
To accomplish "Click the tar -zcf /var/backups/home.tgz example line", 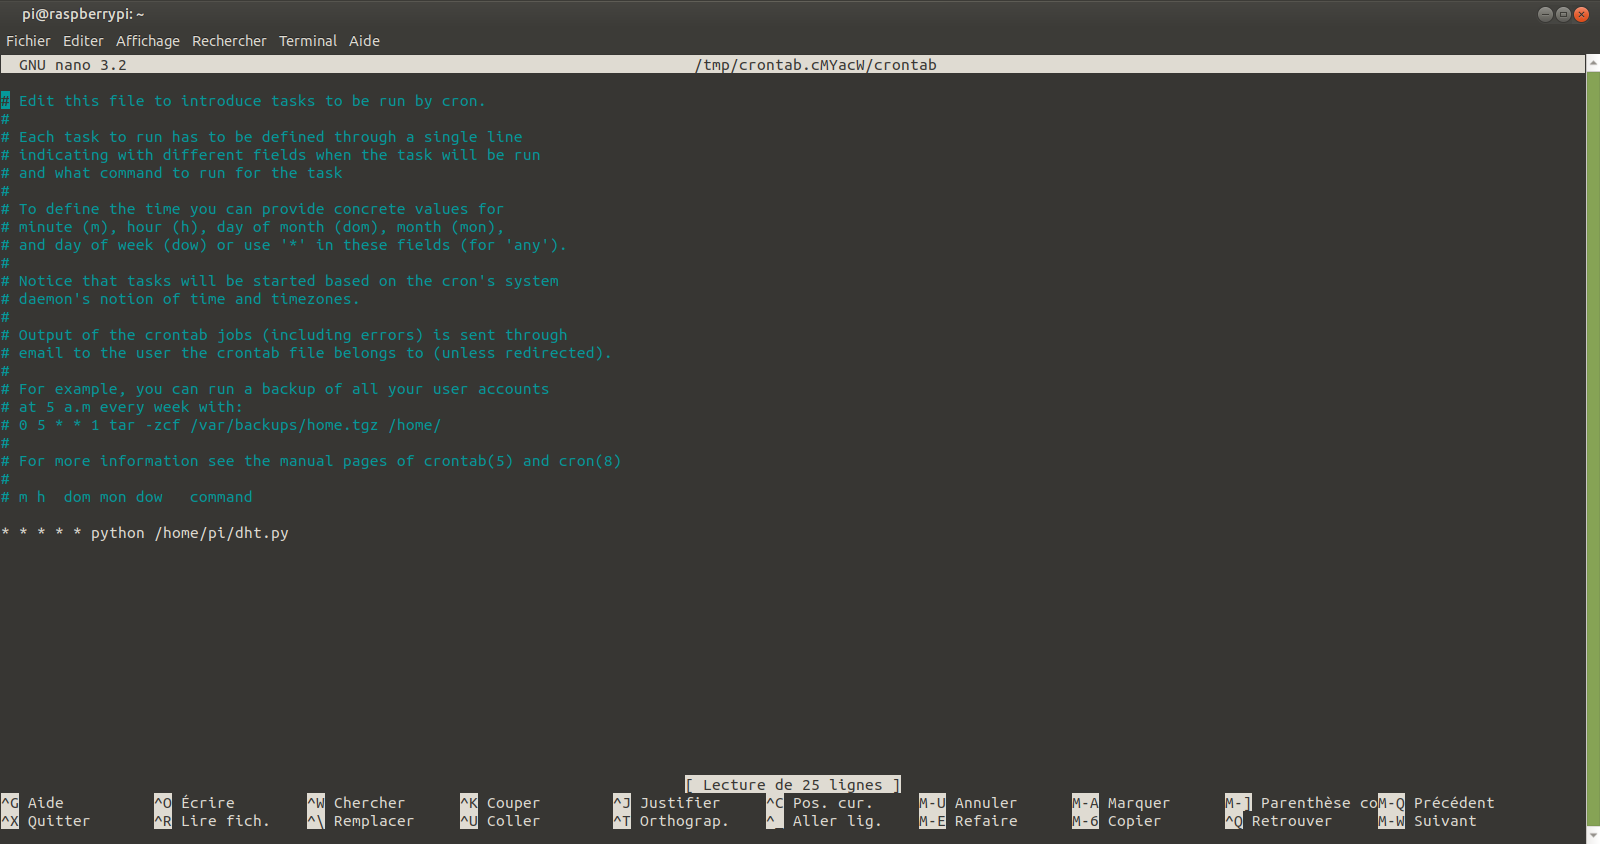I will [x=221, y=425].
